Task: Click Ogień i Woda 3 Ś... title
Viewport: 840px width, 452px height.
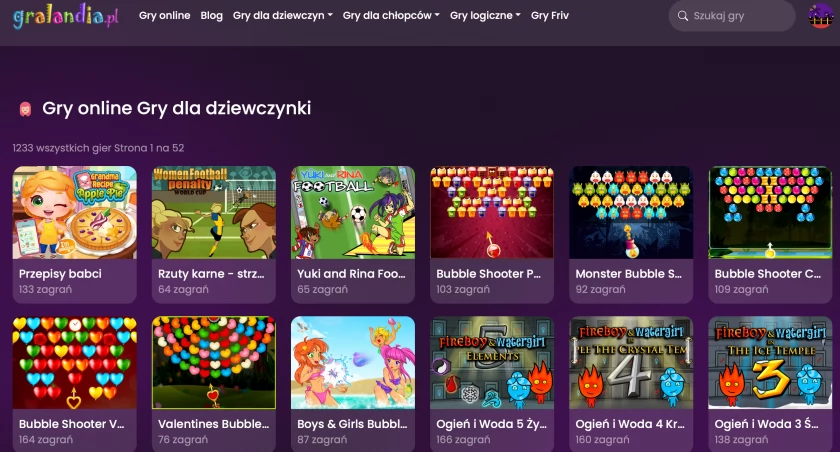Action: click(767, 424)
